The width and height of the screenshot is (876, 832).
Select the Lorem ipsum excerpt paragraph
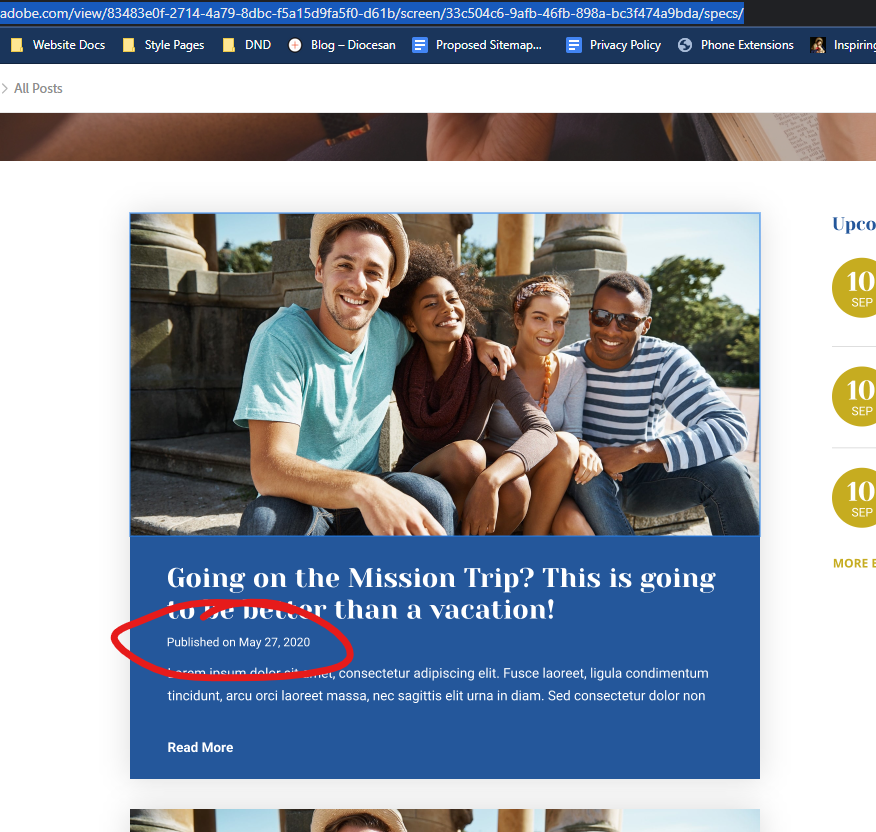pos(437,684)
